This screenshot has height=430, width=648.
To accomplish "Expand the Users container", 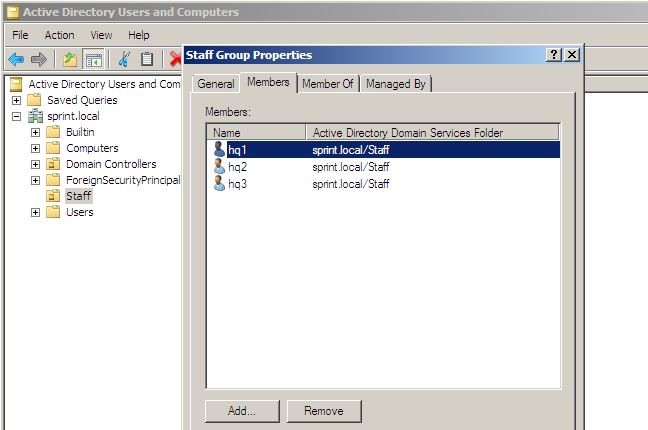I will pos(36,212).
